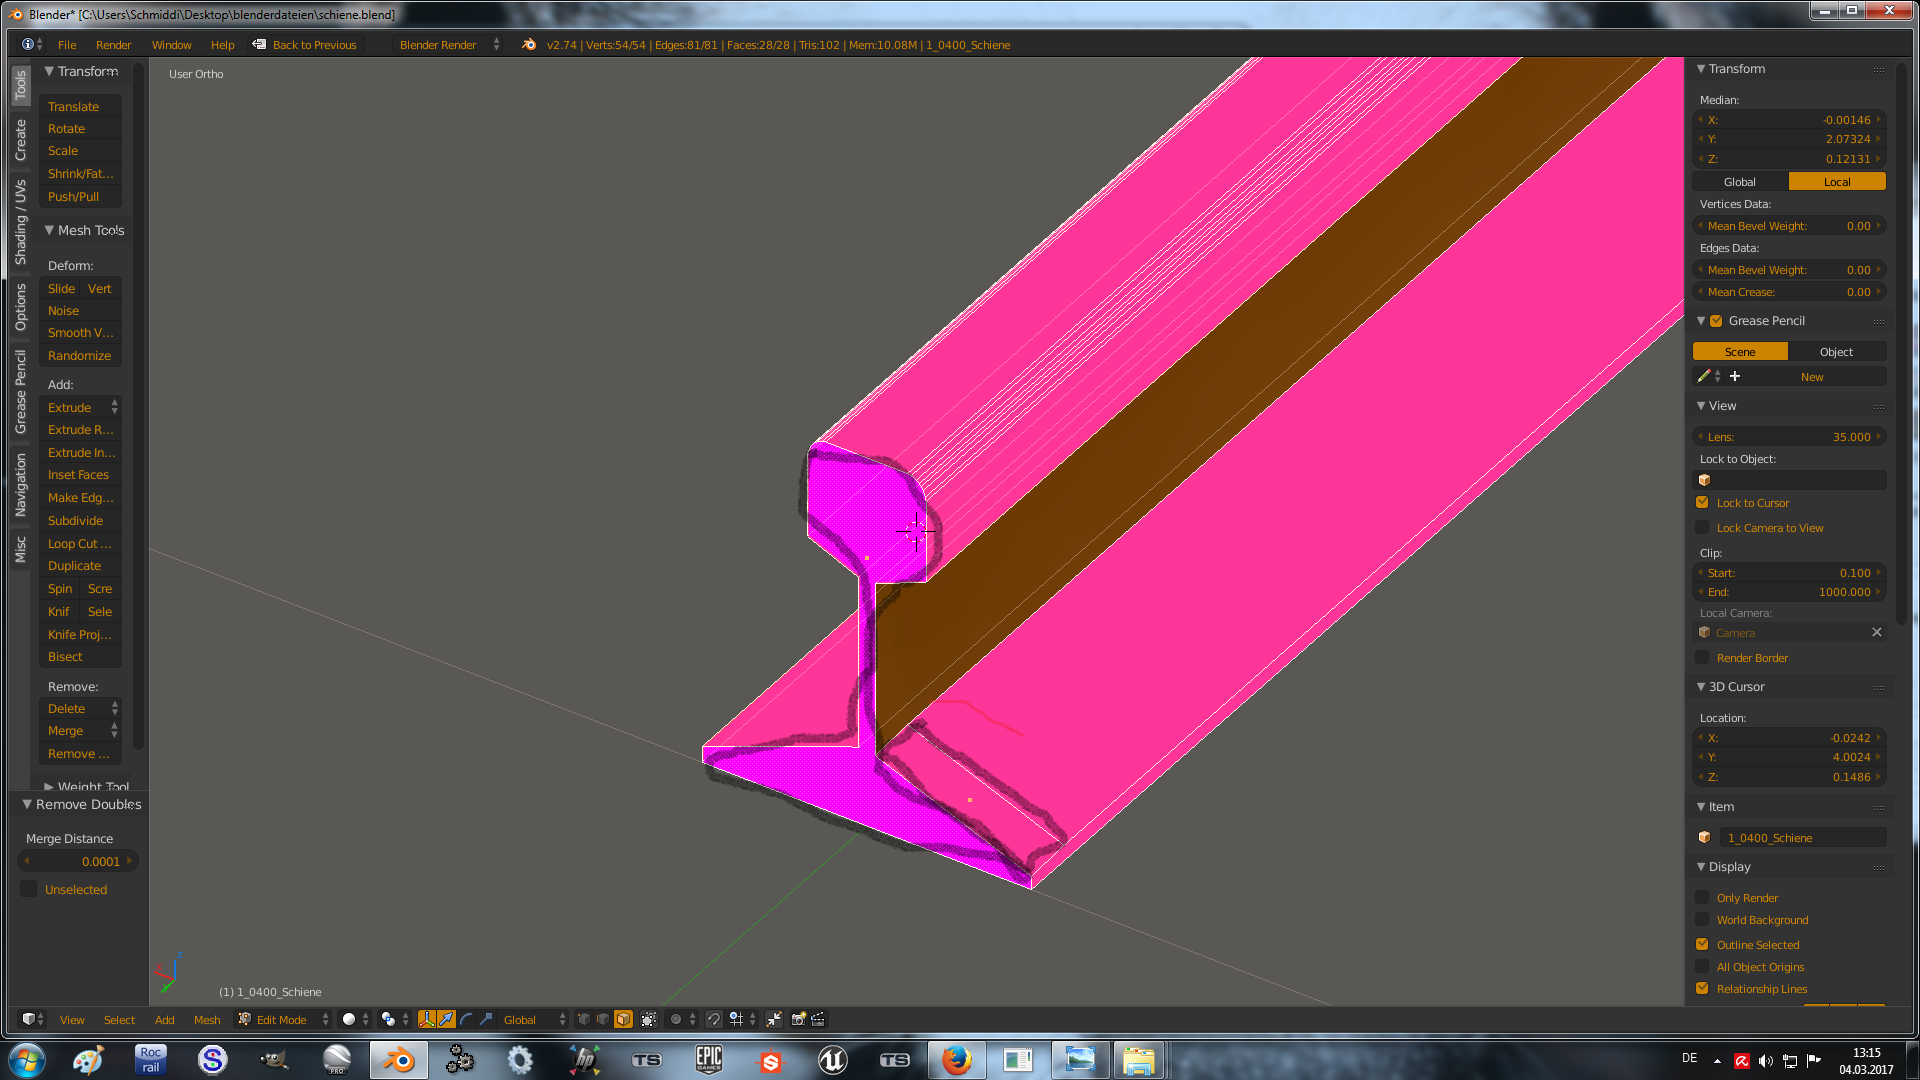Click Back to Previous button

305,45
